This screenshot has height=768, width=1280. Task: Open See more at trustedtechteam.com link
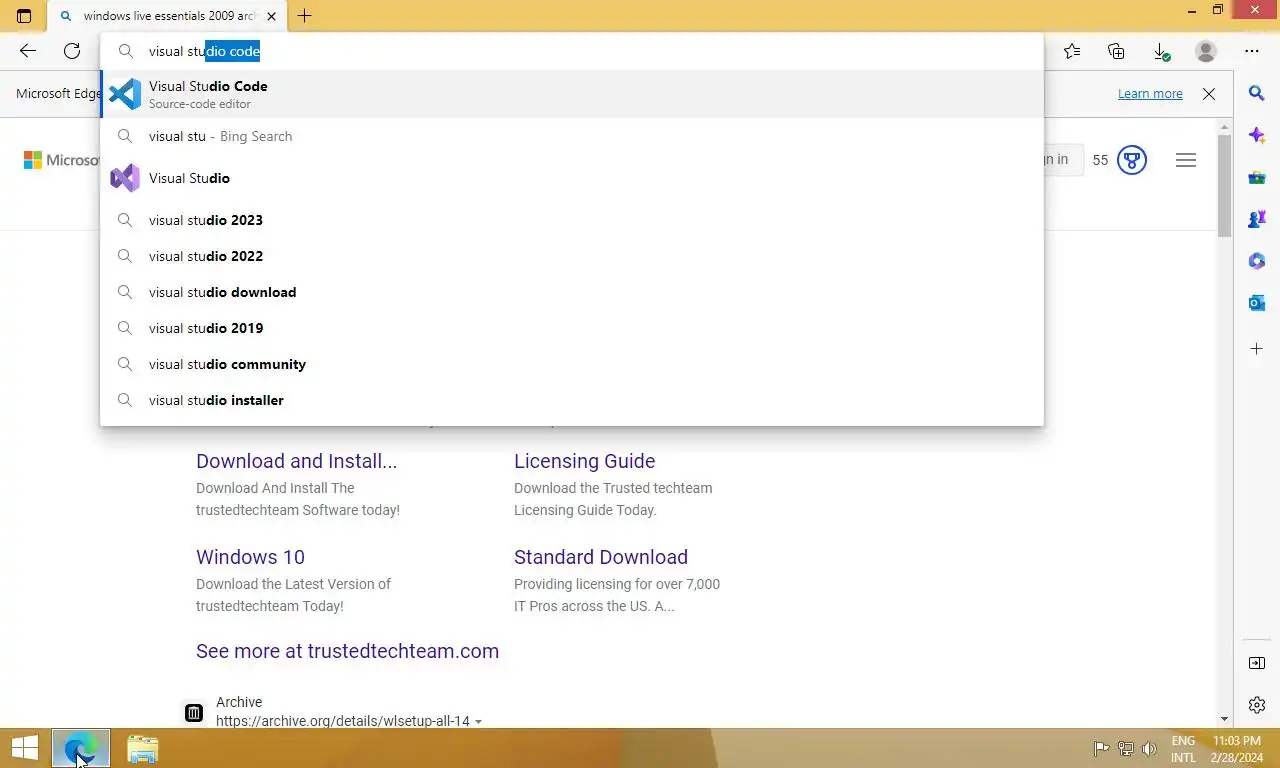(x=347, y=651)
